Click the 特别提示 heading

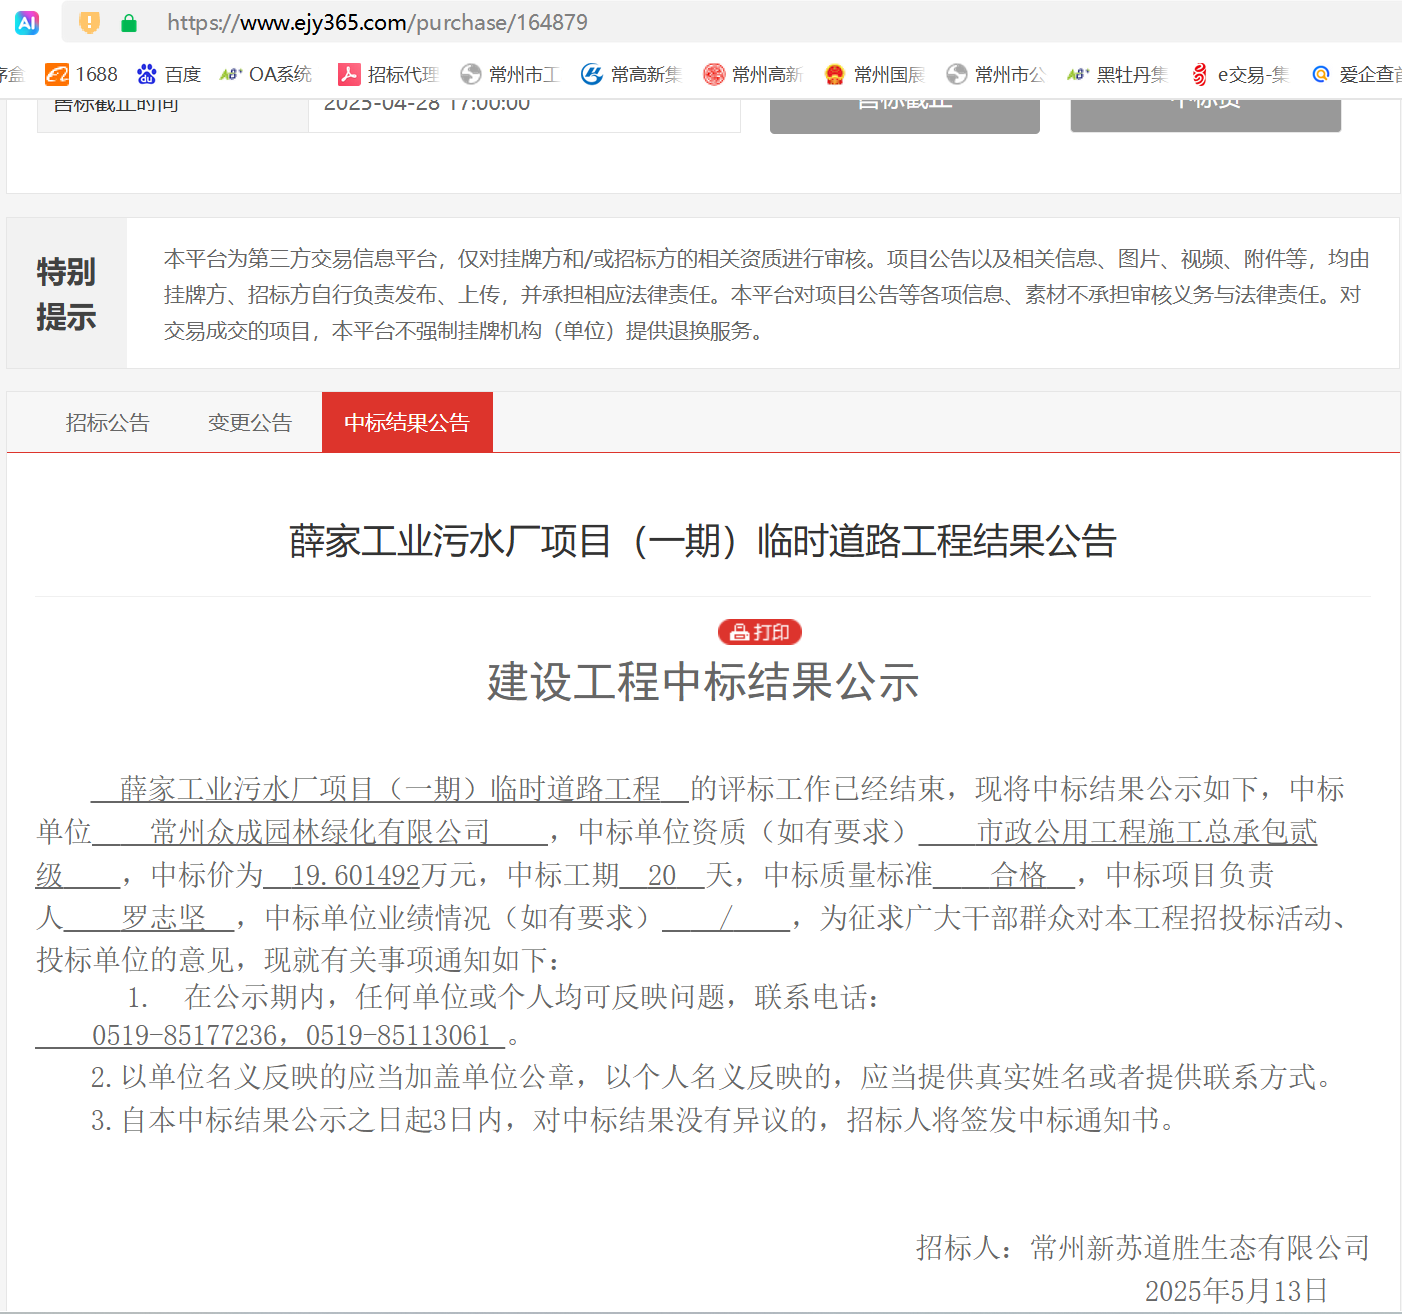[x=66, y=294]
